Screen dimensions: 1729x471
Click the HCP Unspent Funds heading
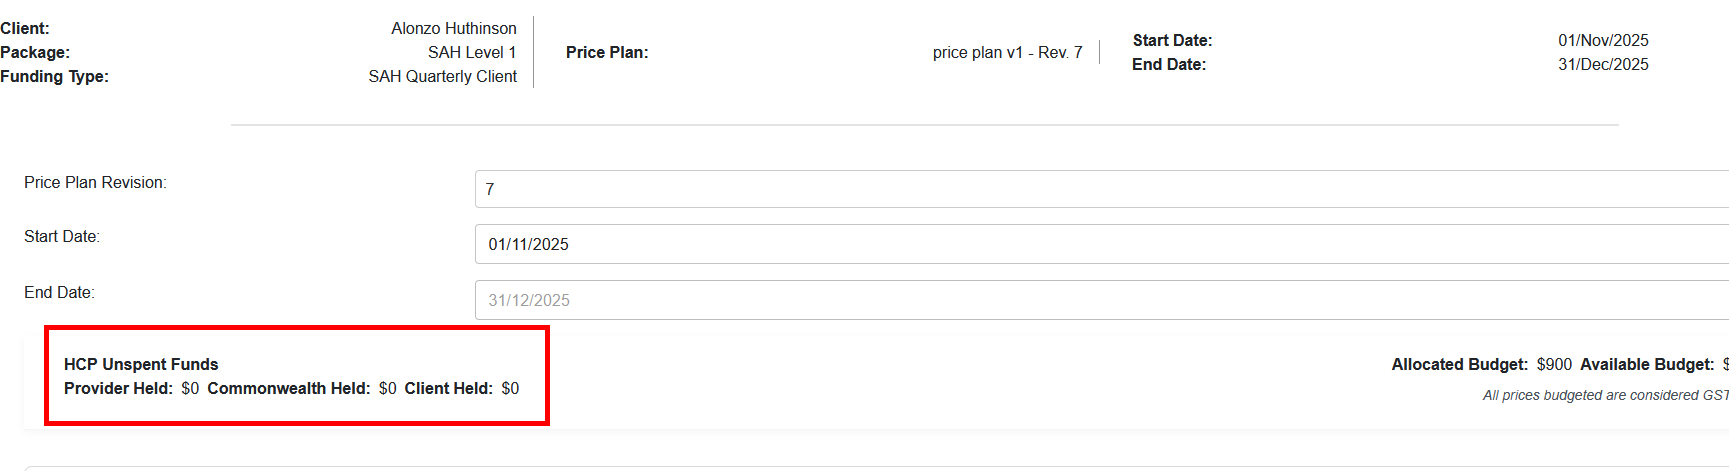pos(141,364)
